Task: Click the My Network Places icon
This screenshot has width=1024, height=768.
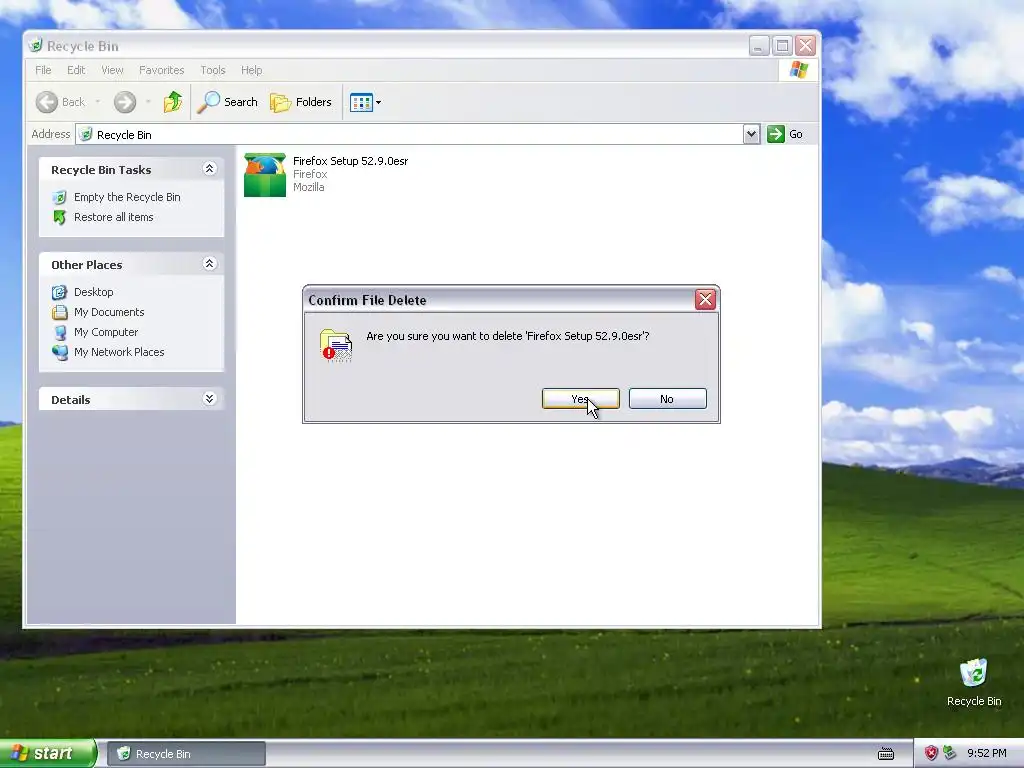Action: pyautogui.click(x=59, y=352)
